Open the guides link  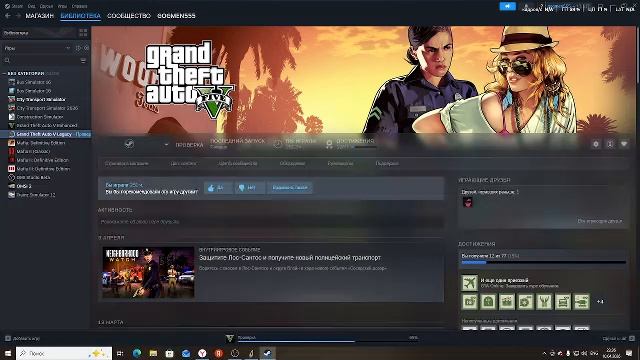340,163
